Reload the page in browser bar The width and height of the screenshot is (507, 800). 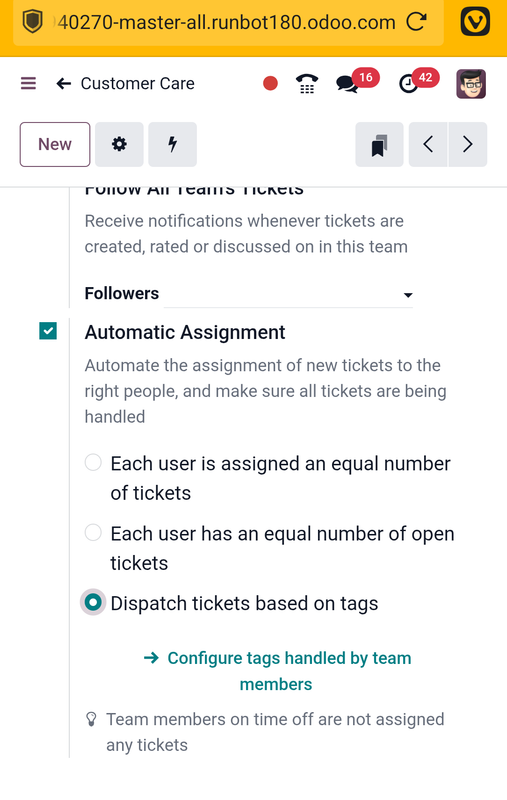pos(416,21)
